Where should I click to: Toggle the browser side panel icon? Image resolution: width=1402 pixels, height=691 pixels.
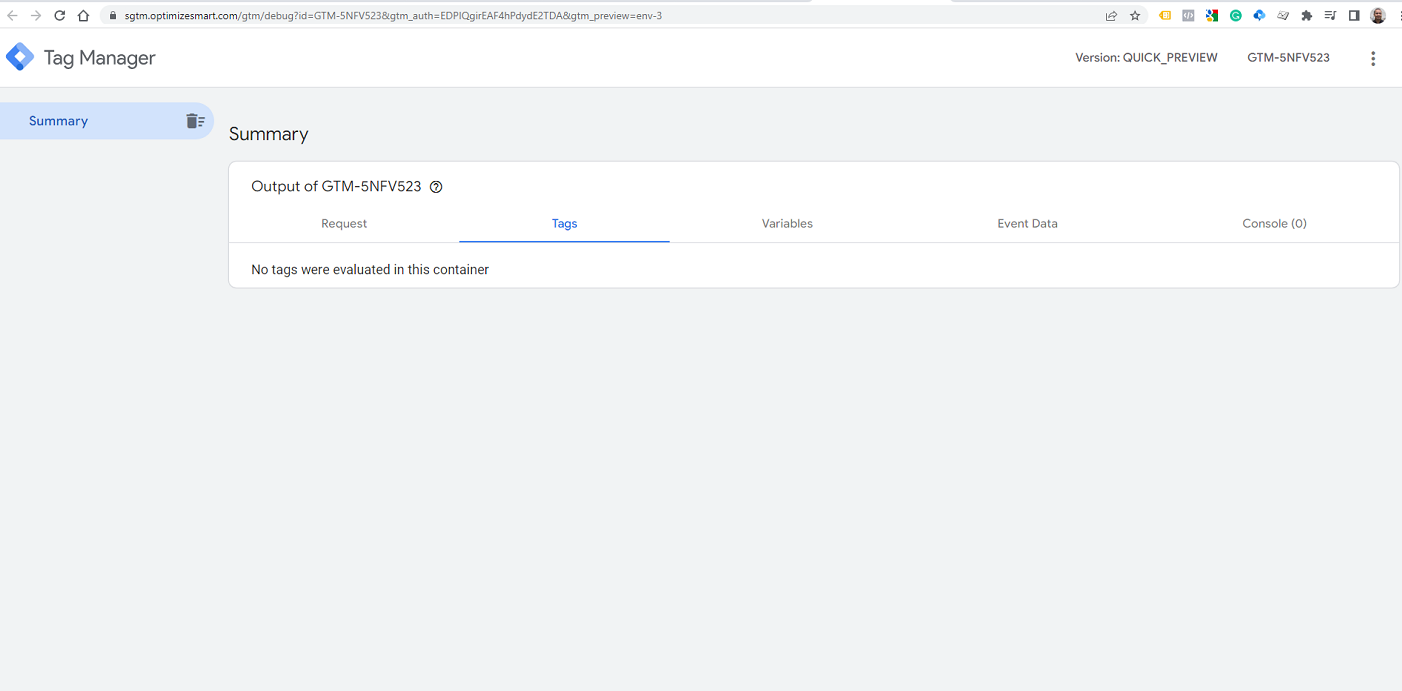pos(1354,16)
